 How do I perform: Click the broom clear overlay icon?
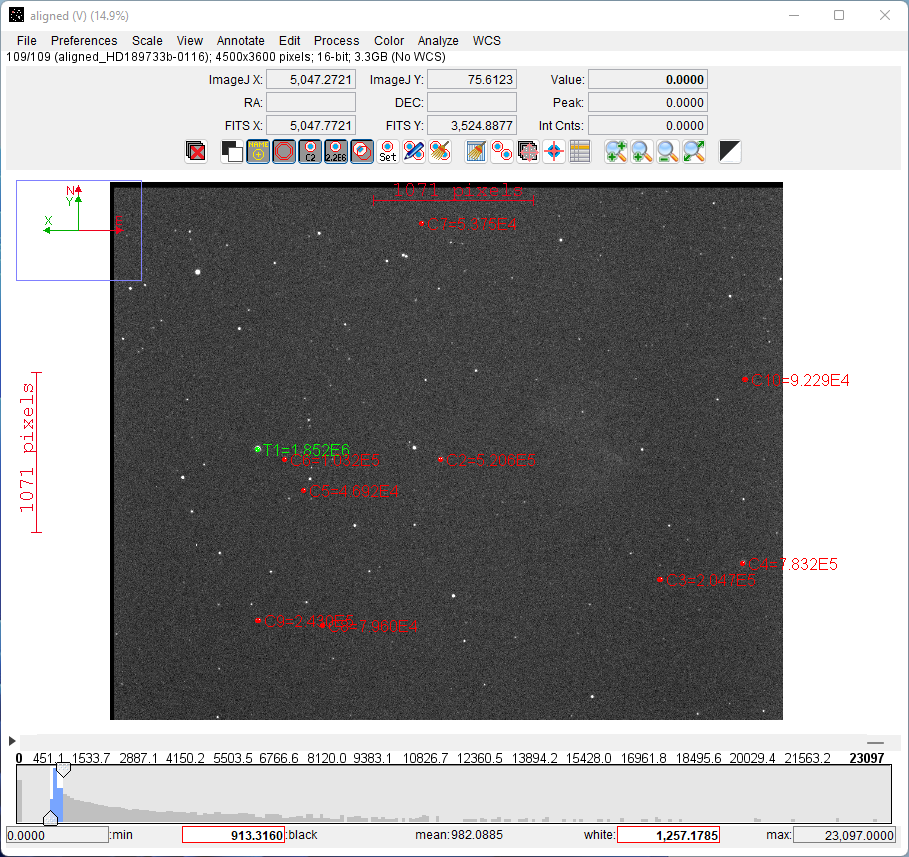(x=440, y=151)
